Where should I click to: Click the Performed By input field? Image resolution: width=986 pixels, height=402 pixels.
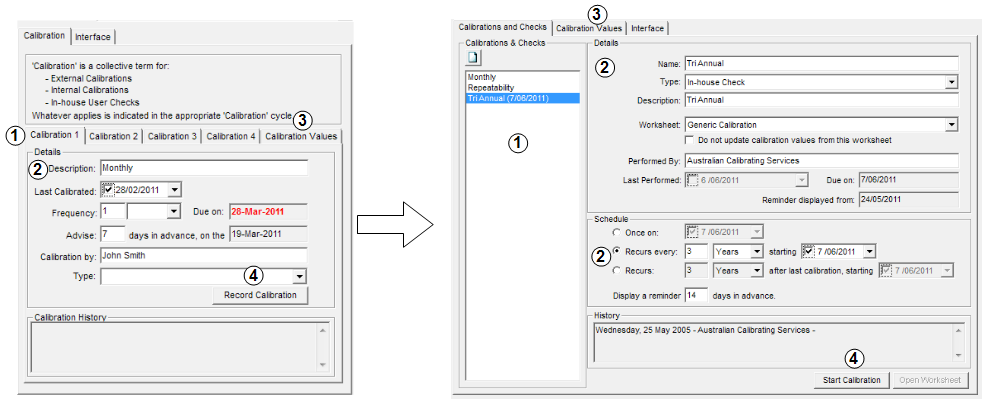coord(820,161)
